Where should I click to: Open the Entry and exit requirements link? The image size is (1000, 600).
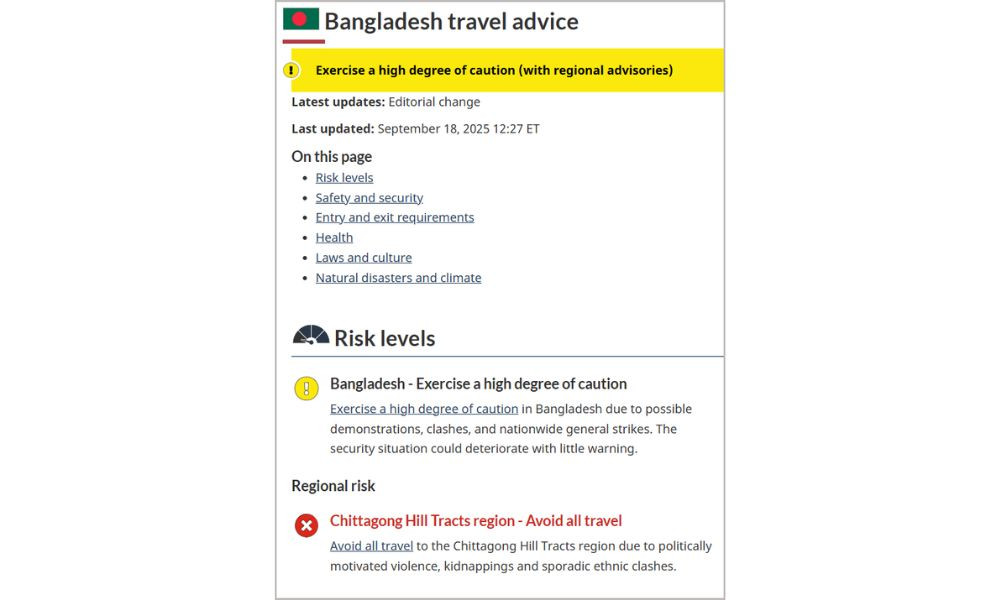pyautogui.click(x=394, y=217)
